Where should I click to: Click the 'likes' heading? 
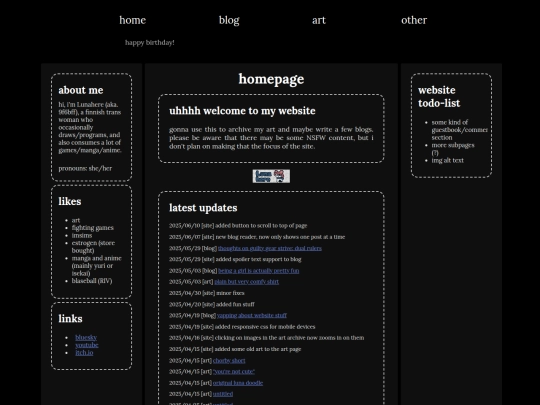tap(70, 201)
